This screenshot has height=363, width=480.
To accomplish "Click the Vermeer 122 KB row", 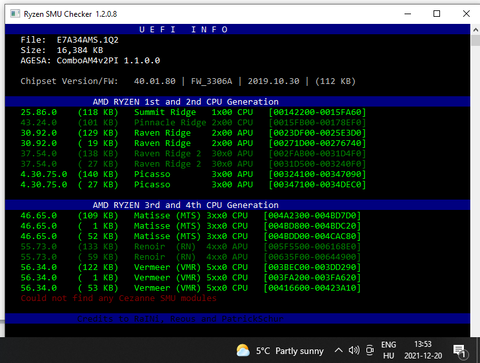I will pyautogui.click(x=191, y=267).
